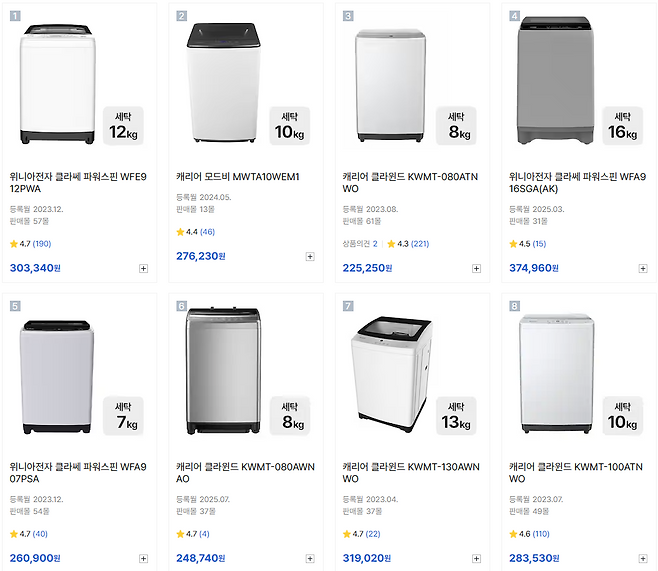Open 상품의견 2 on KWMT-080ATNWO
658x571 pixels.
pyautogui.click(x=360, y=243)
